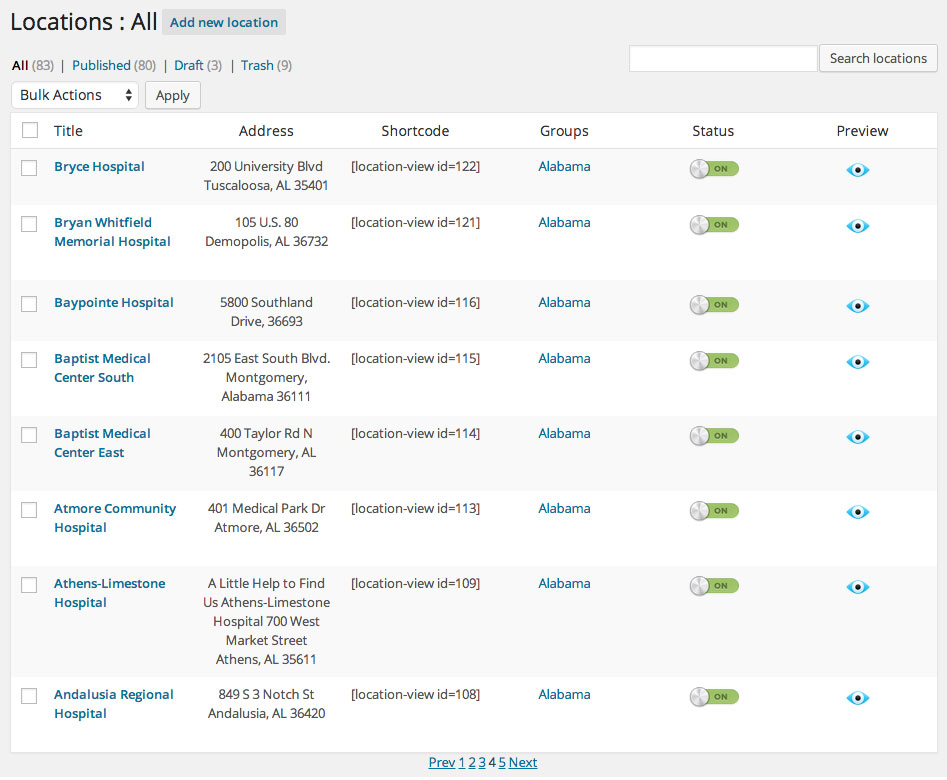The width and height of the screenshot is (947, 780).
Task: Click the Preview column header
Action: [862, 131]
